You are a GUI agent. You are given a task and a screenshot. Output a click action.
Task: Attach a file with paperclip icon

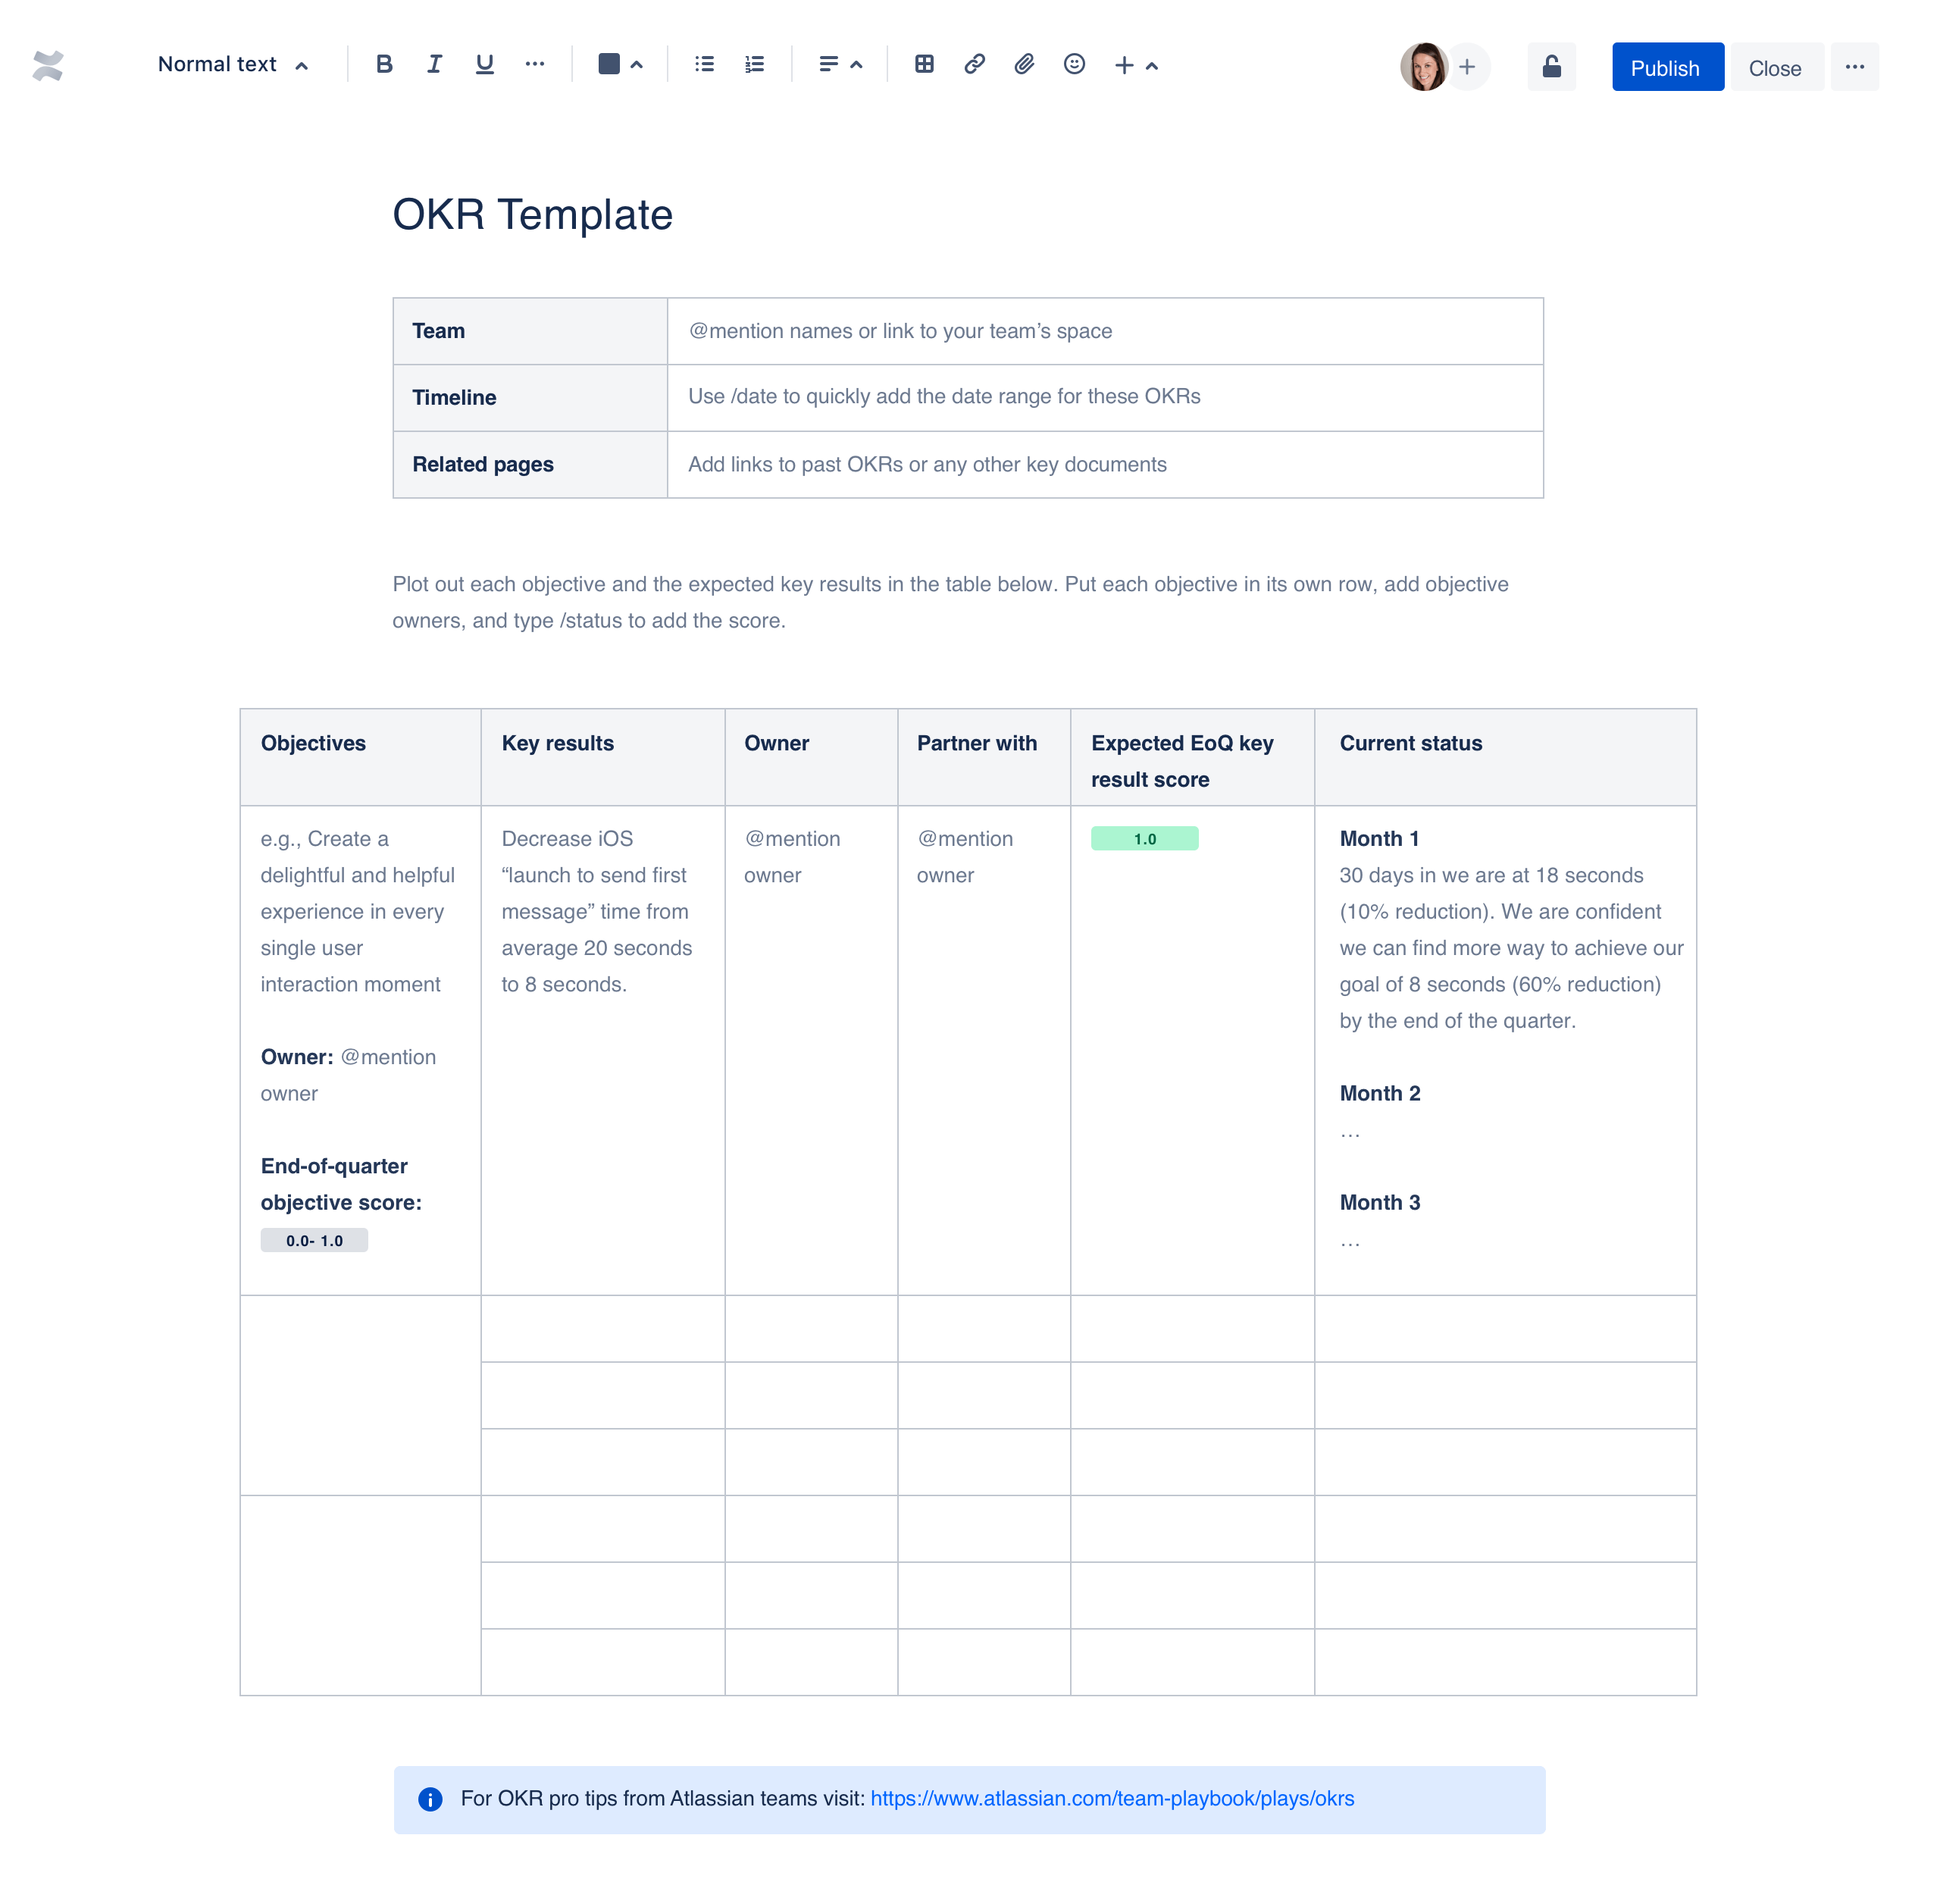coord(1025,65)
